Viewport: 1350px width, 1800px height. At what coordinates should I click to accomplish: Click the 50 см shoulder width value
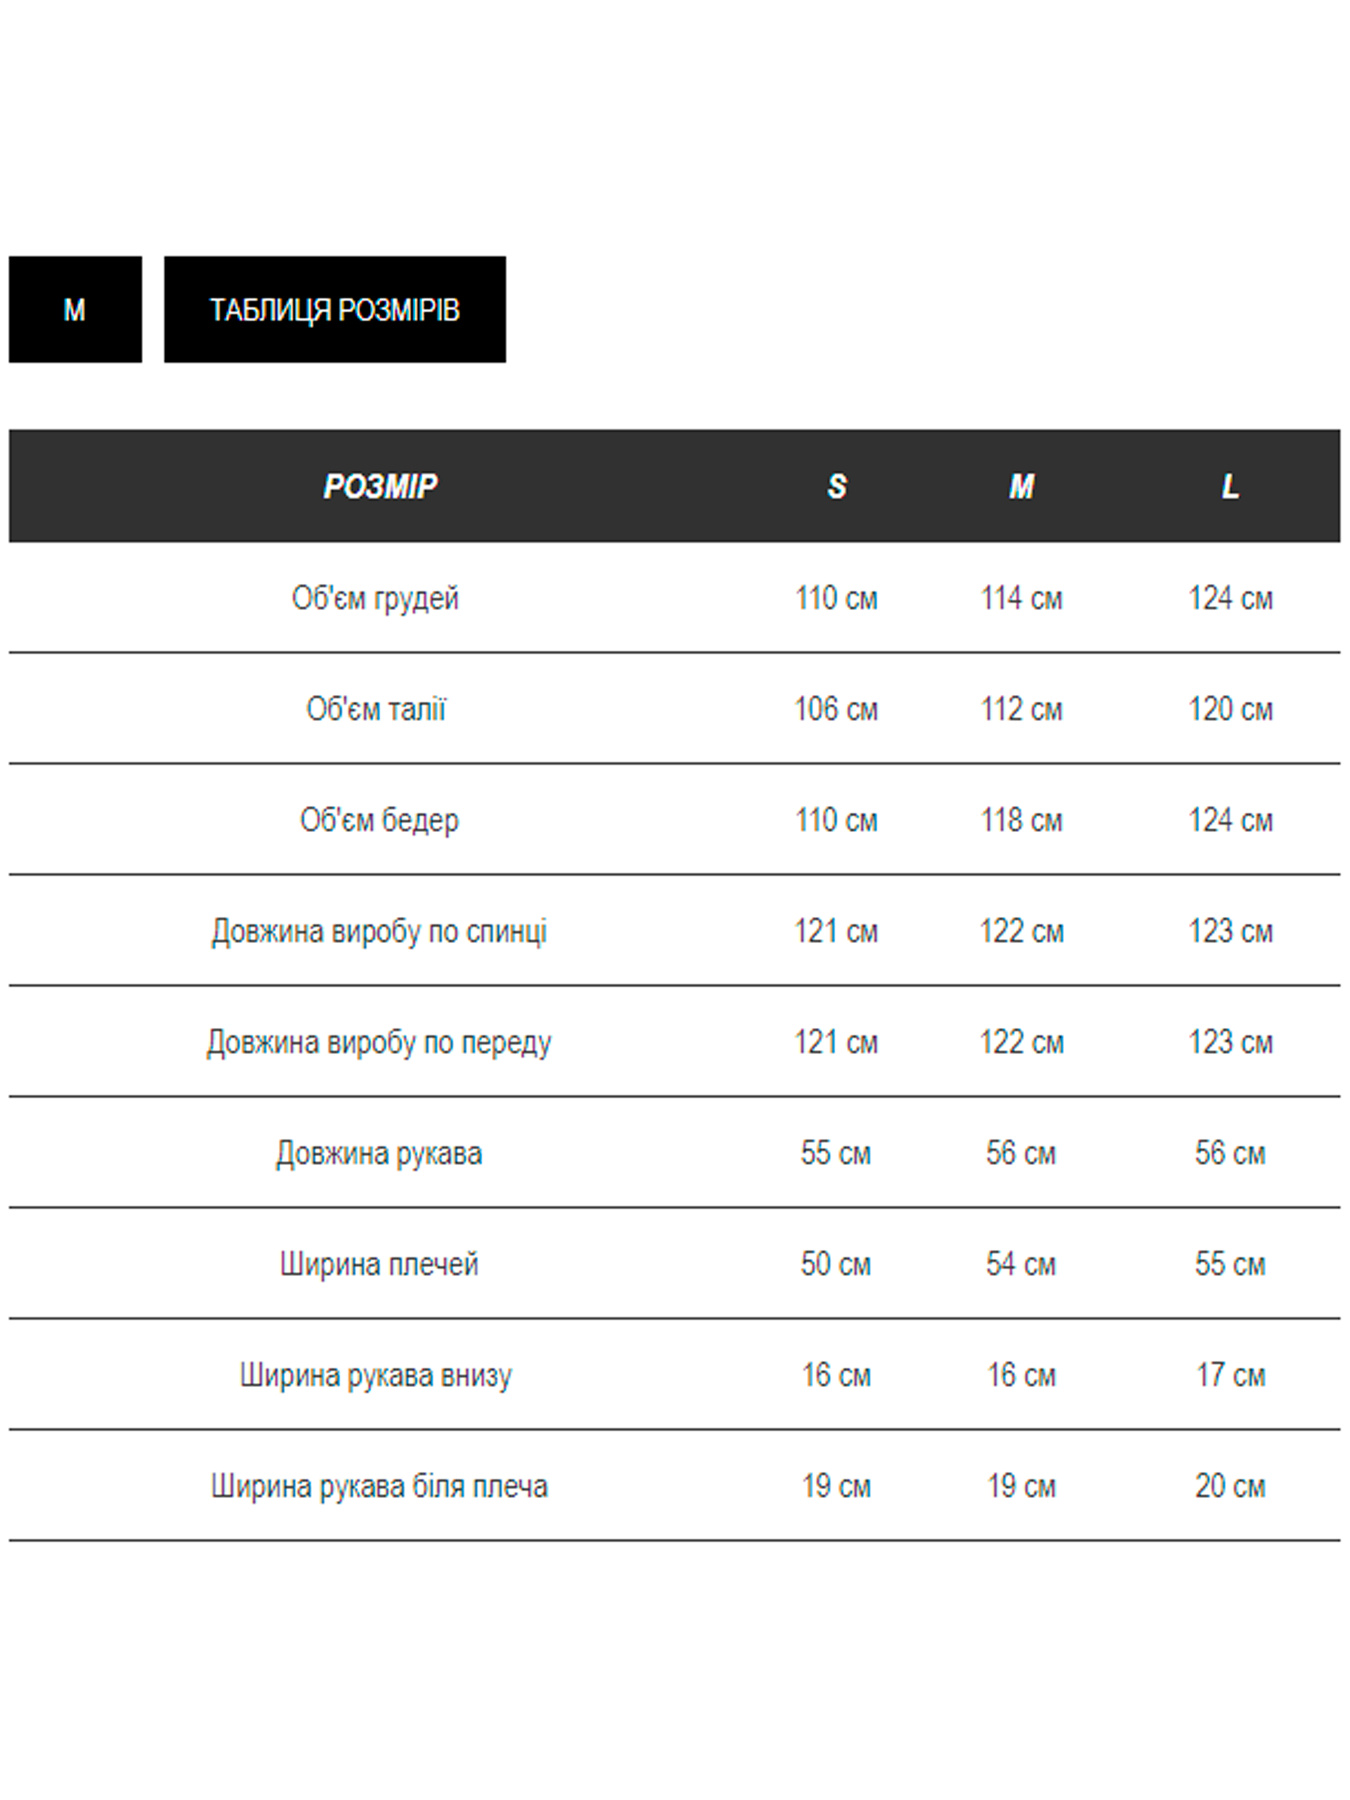click(x=836, y=1264)
